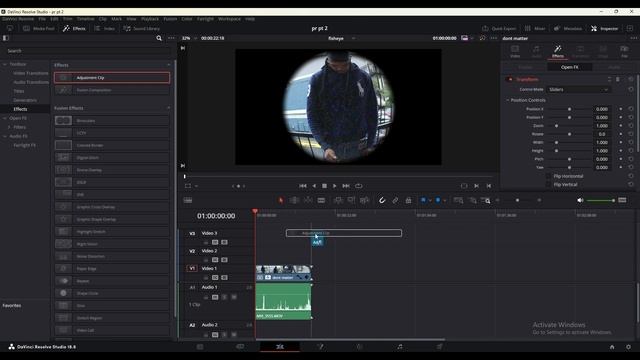Add keyframe for Position Y

[x=621, y=117]
